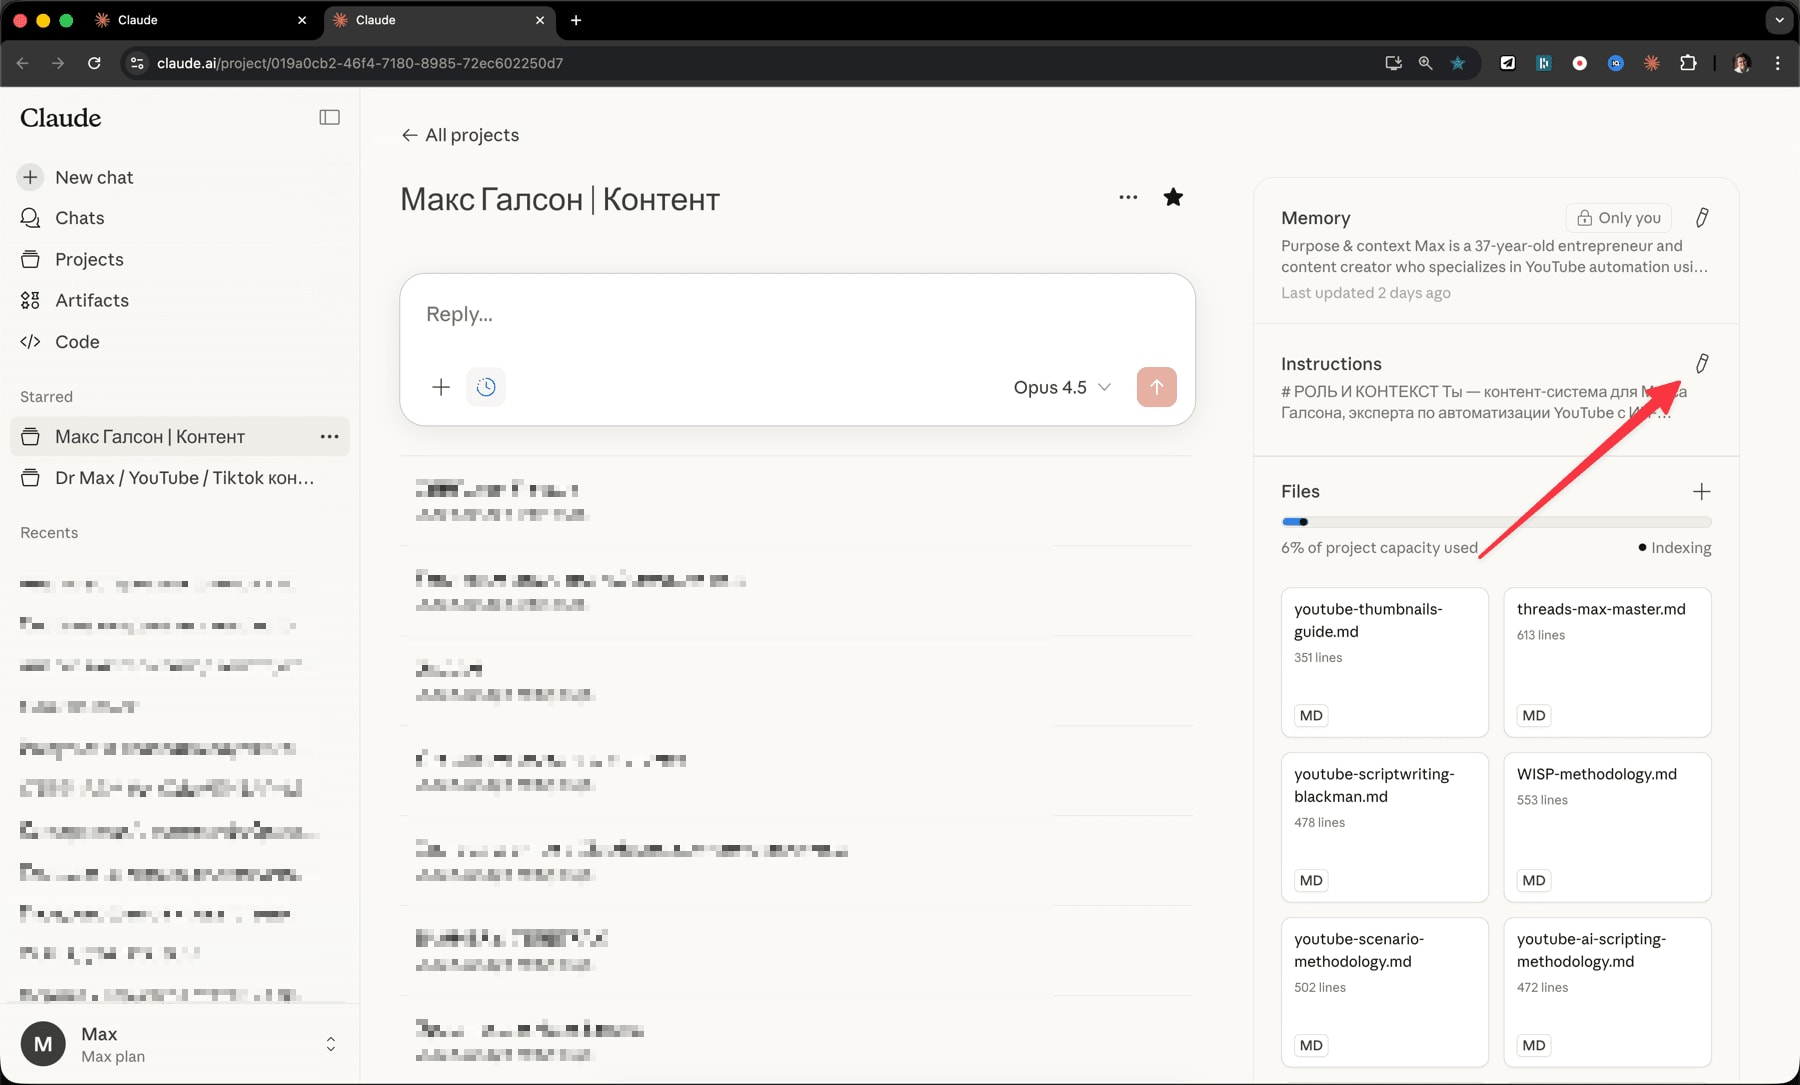Click the M user avatar
Image resolution: width=1800 pixels, height=1085 pixels.
pos(43,1044)
